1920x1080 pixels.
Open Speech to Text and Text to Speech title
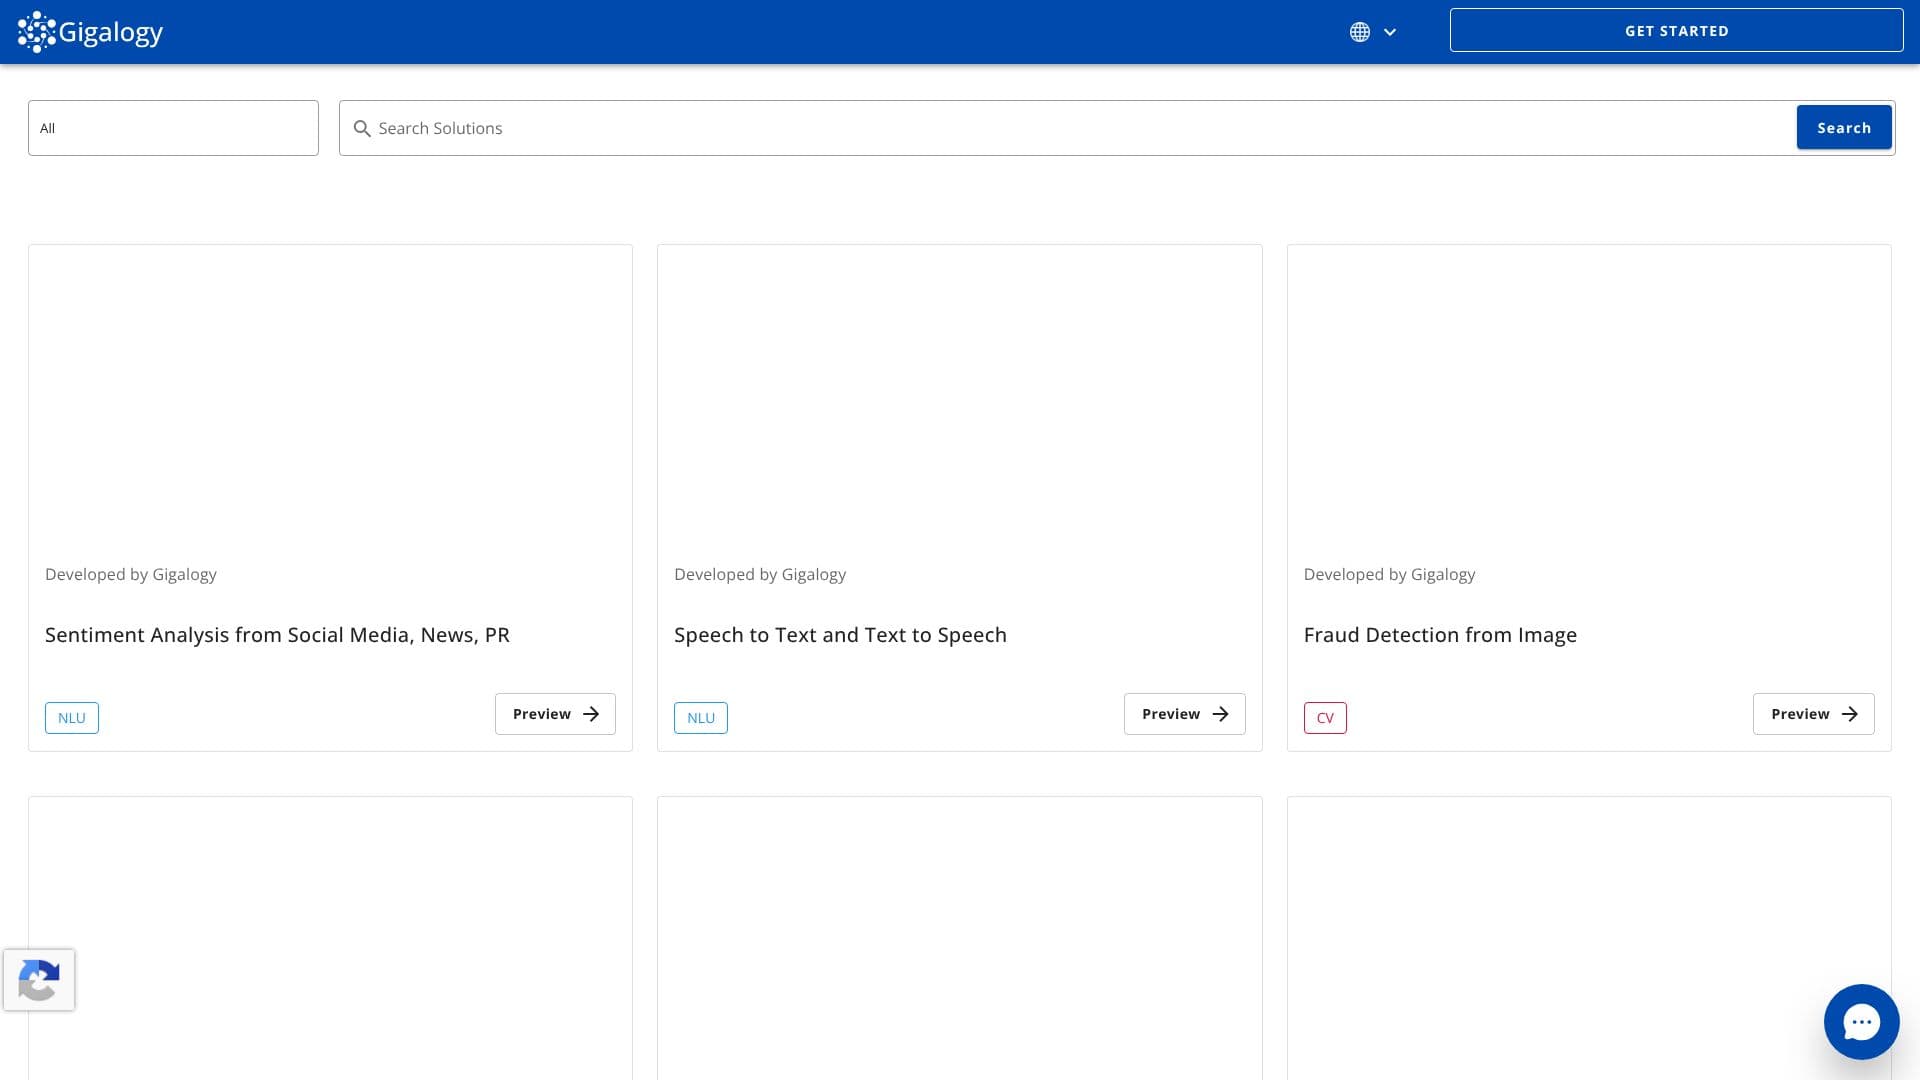[840, 635]
